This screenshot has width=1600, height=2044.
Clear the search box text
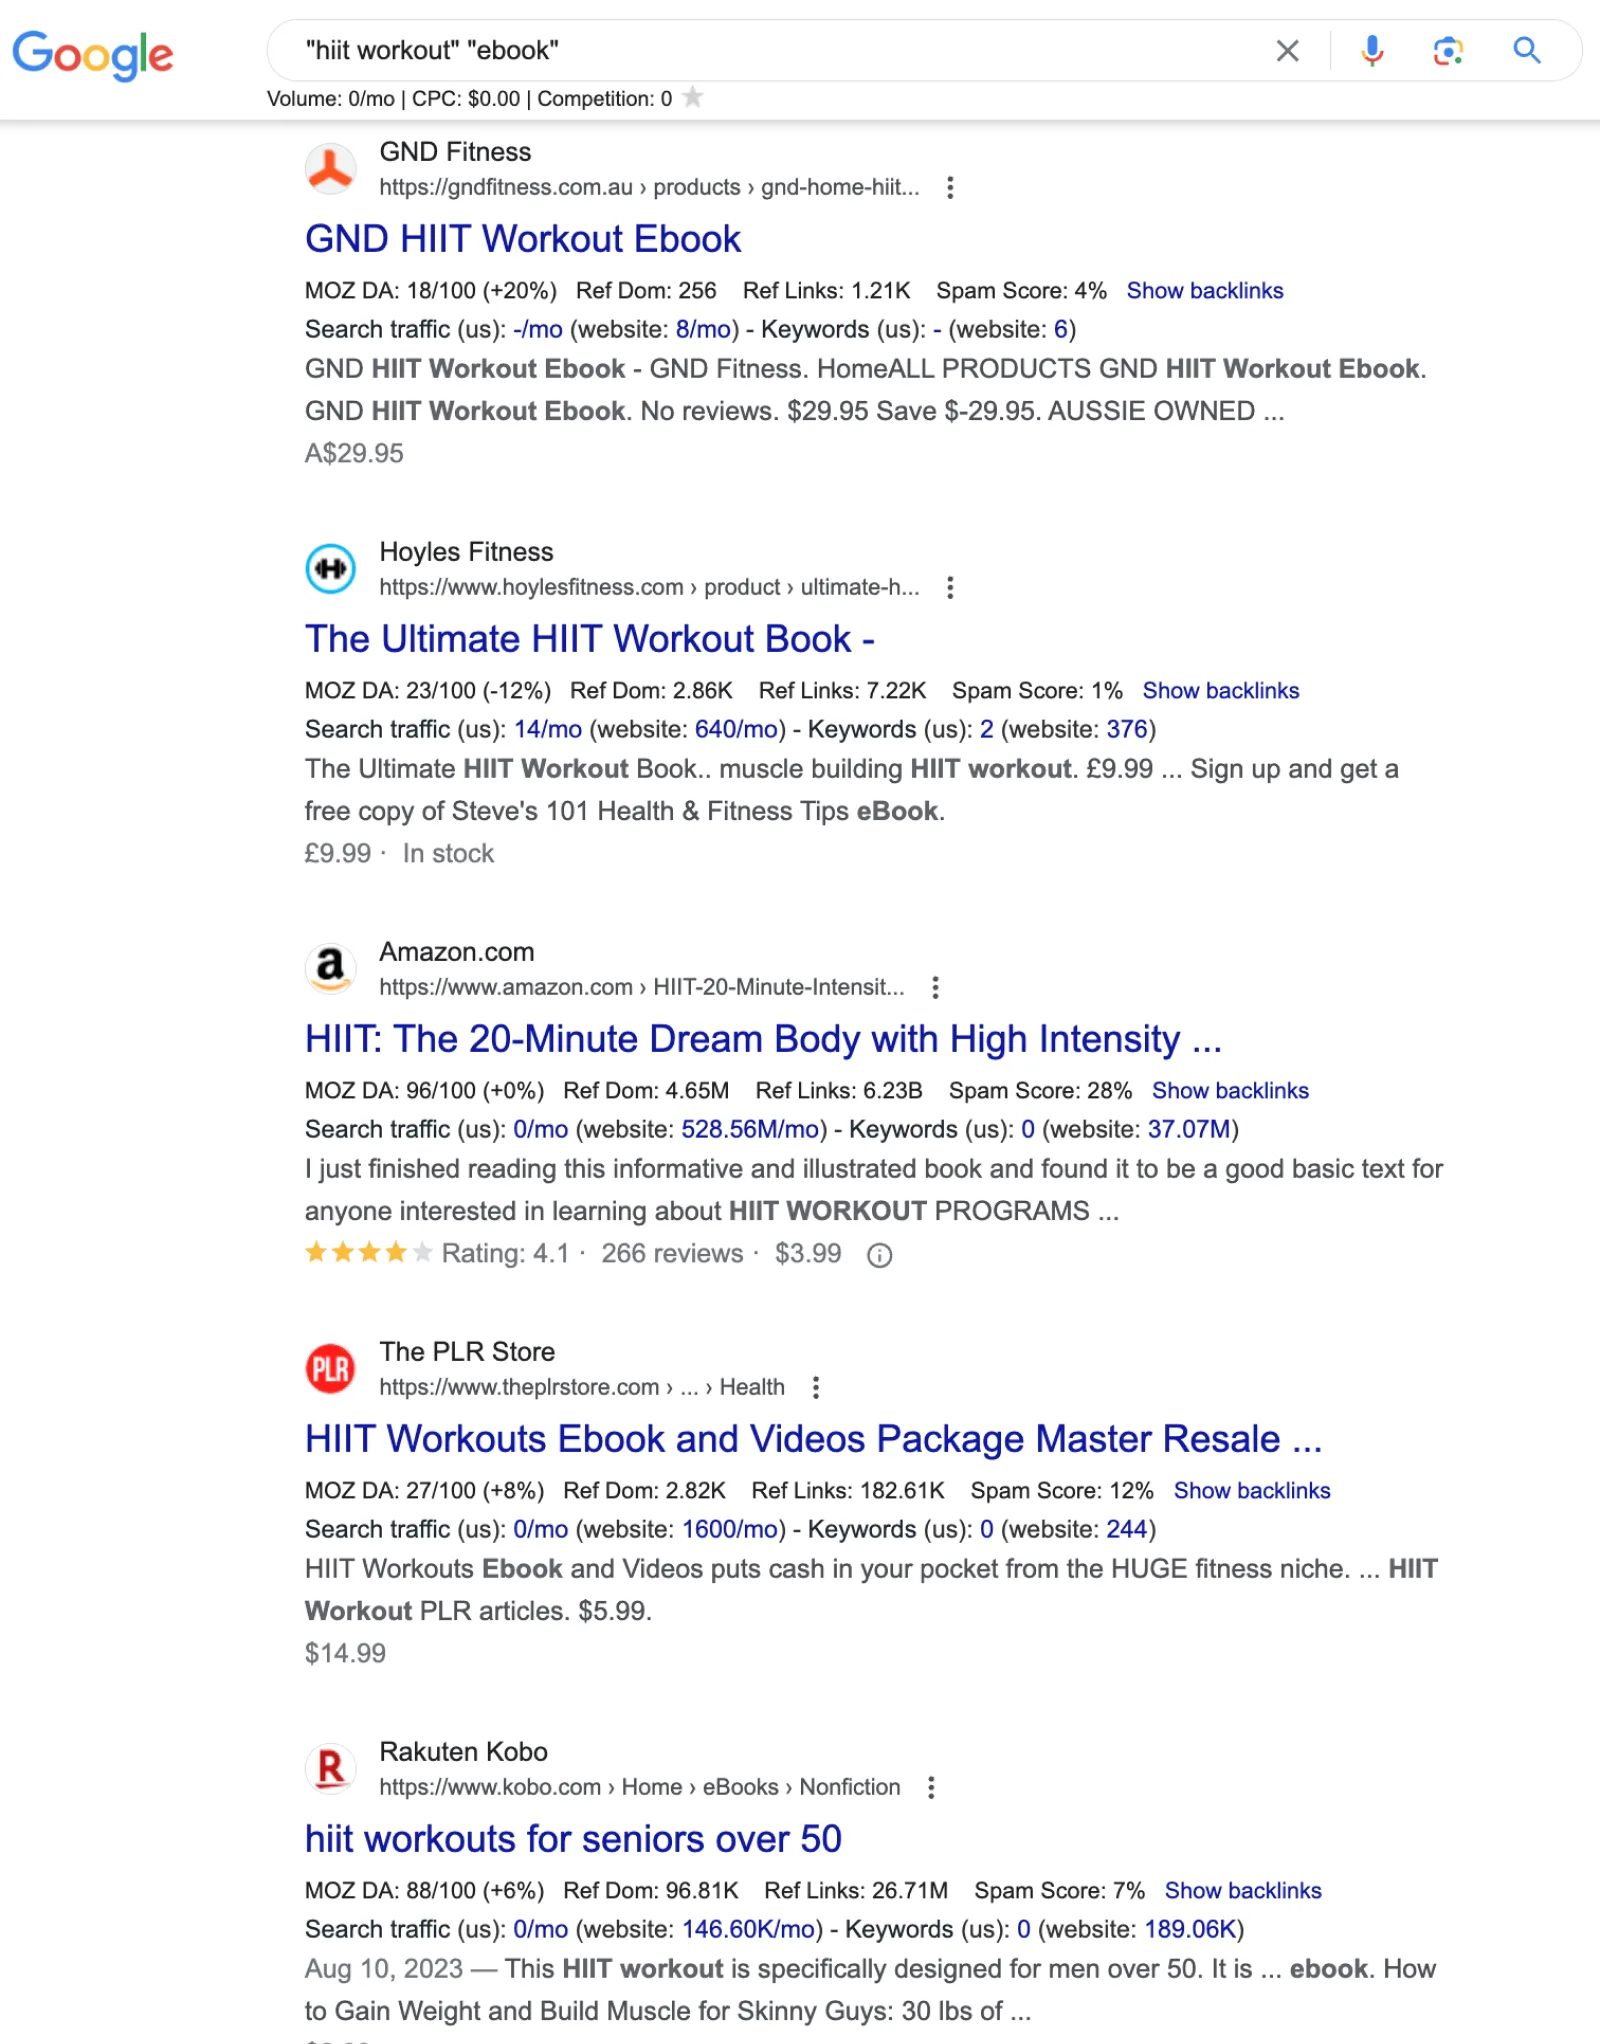[1287, 51]
